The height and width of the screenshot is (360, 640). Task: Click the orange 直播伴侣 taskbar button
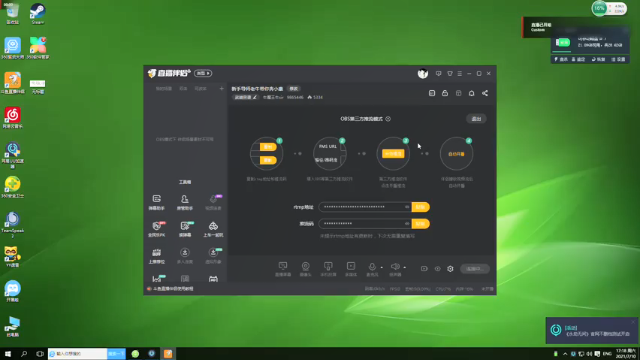click(x=168, y=353)
